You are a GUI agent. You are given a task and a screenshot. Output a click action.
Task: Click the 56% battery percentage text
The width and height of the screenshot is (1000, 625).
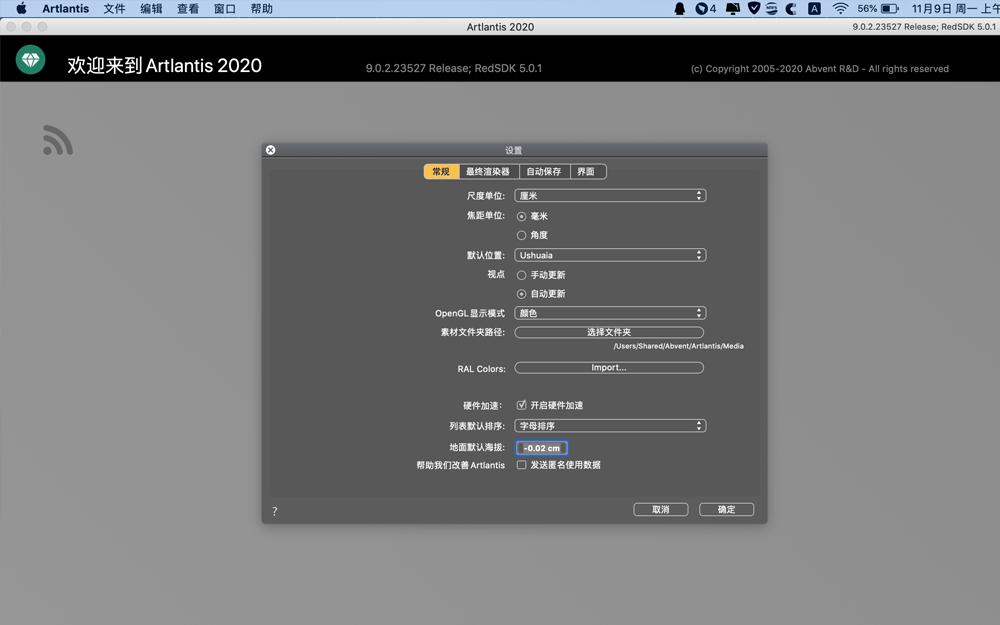tap(867, 8)
